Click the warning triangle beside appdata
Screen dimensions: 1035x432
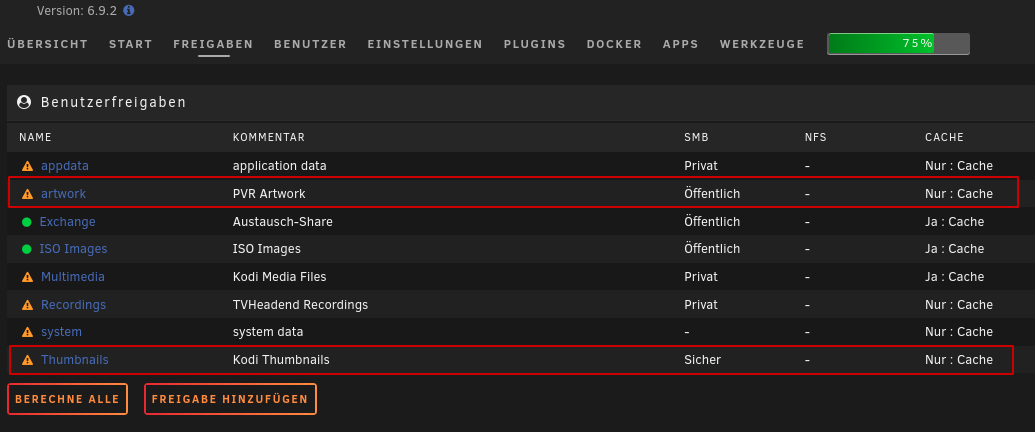[27, 166]
